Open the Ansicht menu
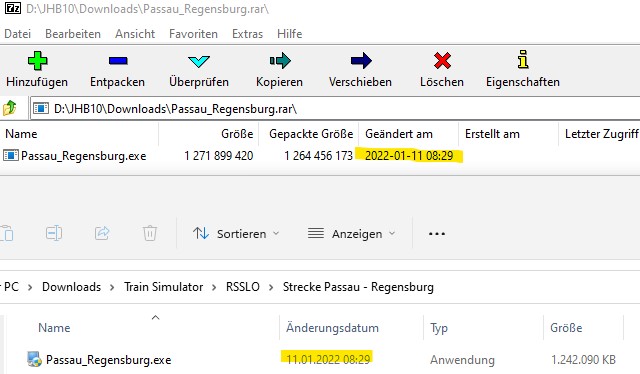The height and width of the screenshot is (374, 640). [135, 34]
